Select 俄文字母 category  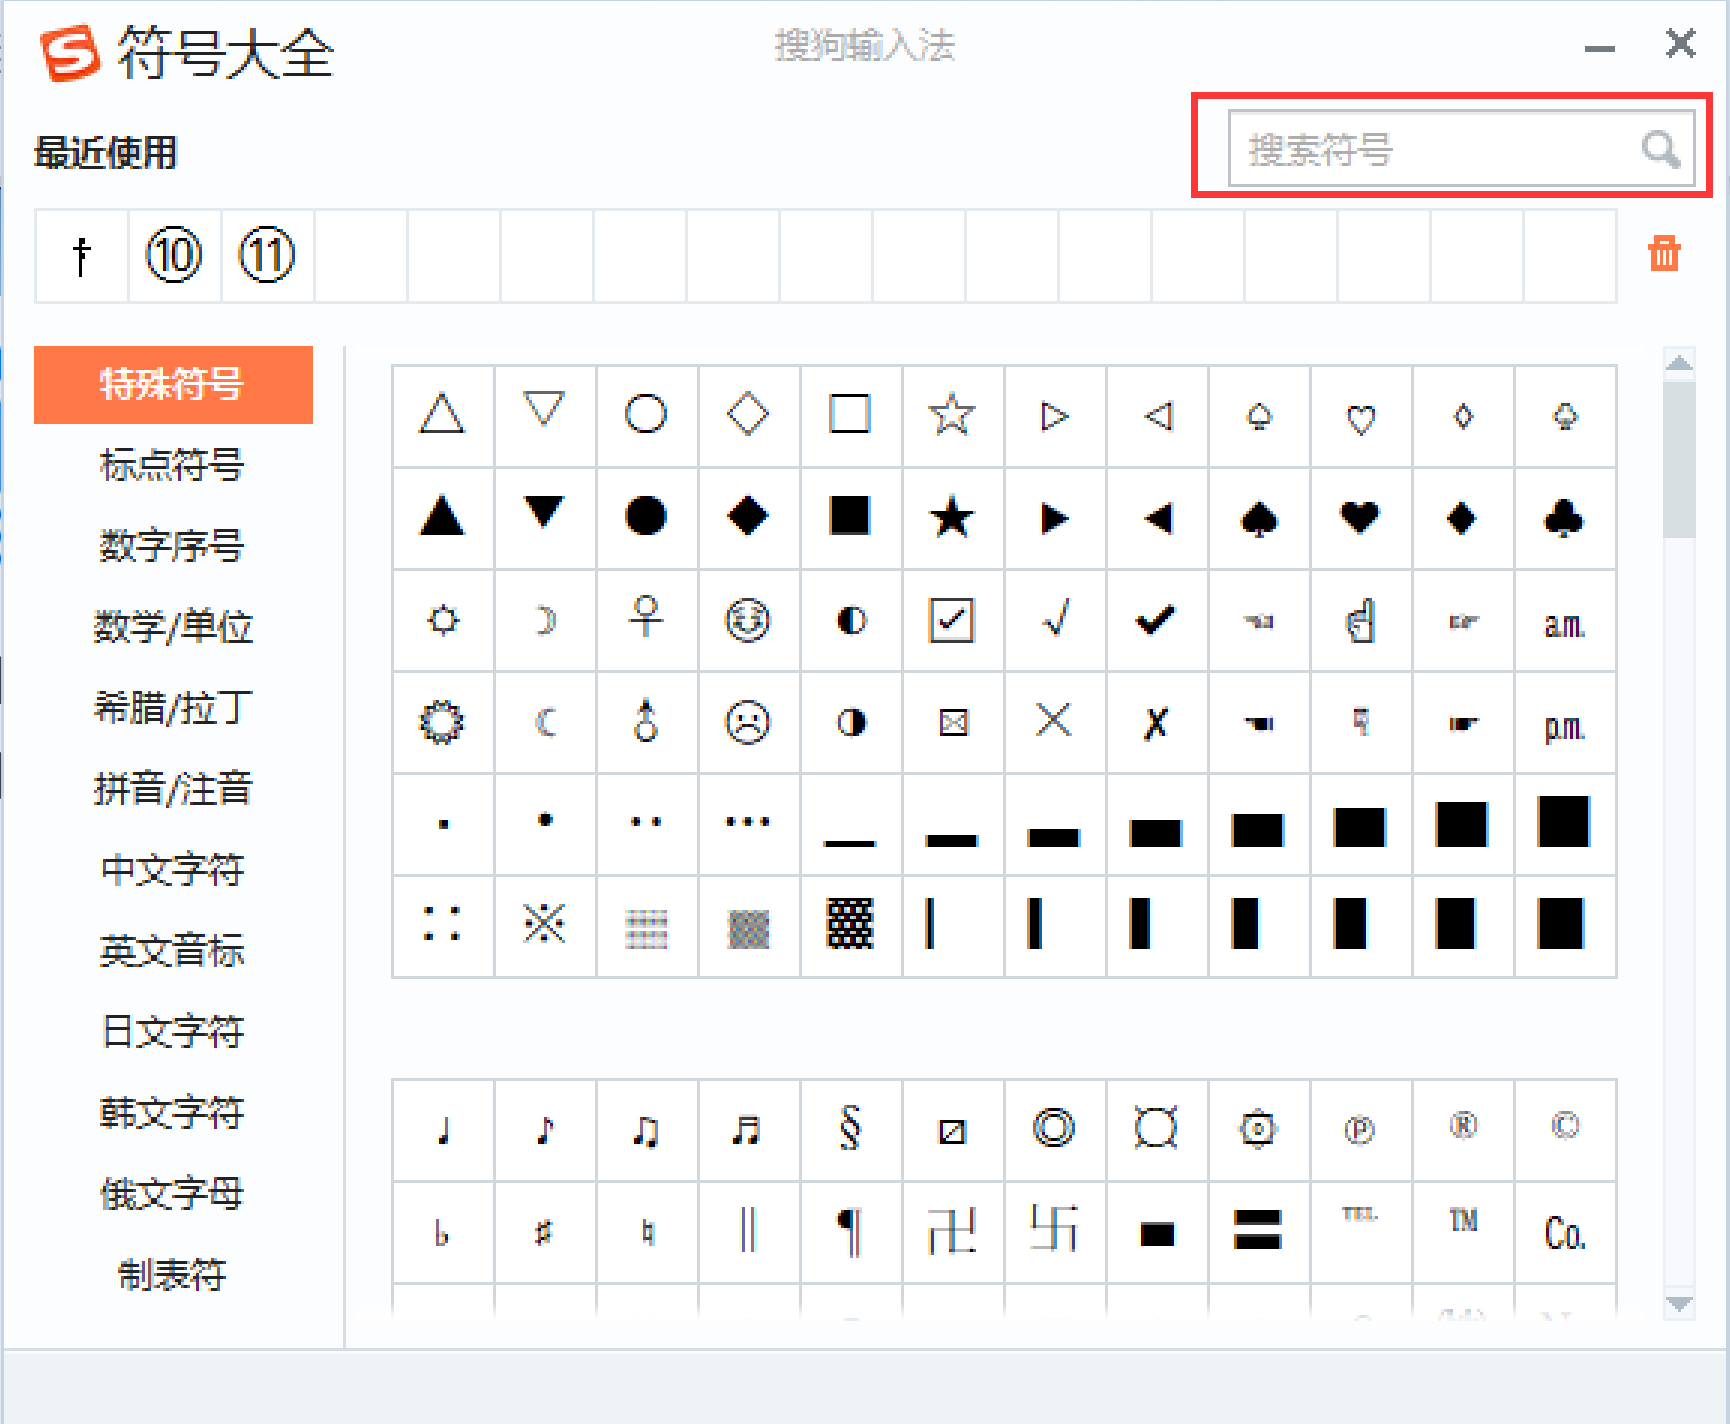coord(173,1194)
